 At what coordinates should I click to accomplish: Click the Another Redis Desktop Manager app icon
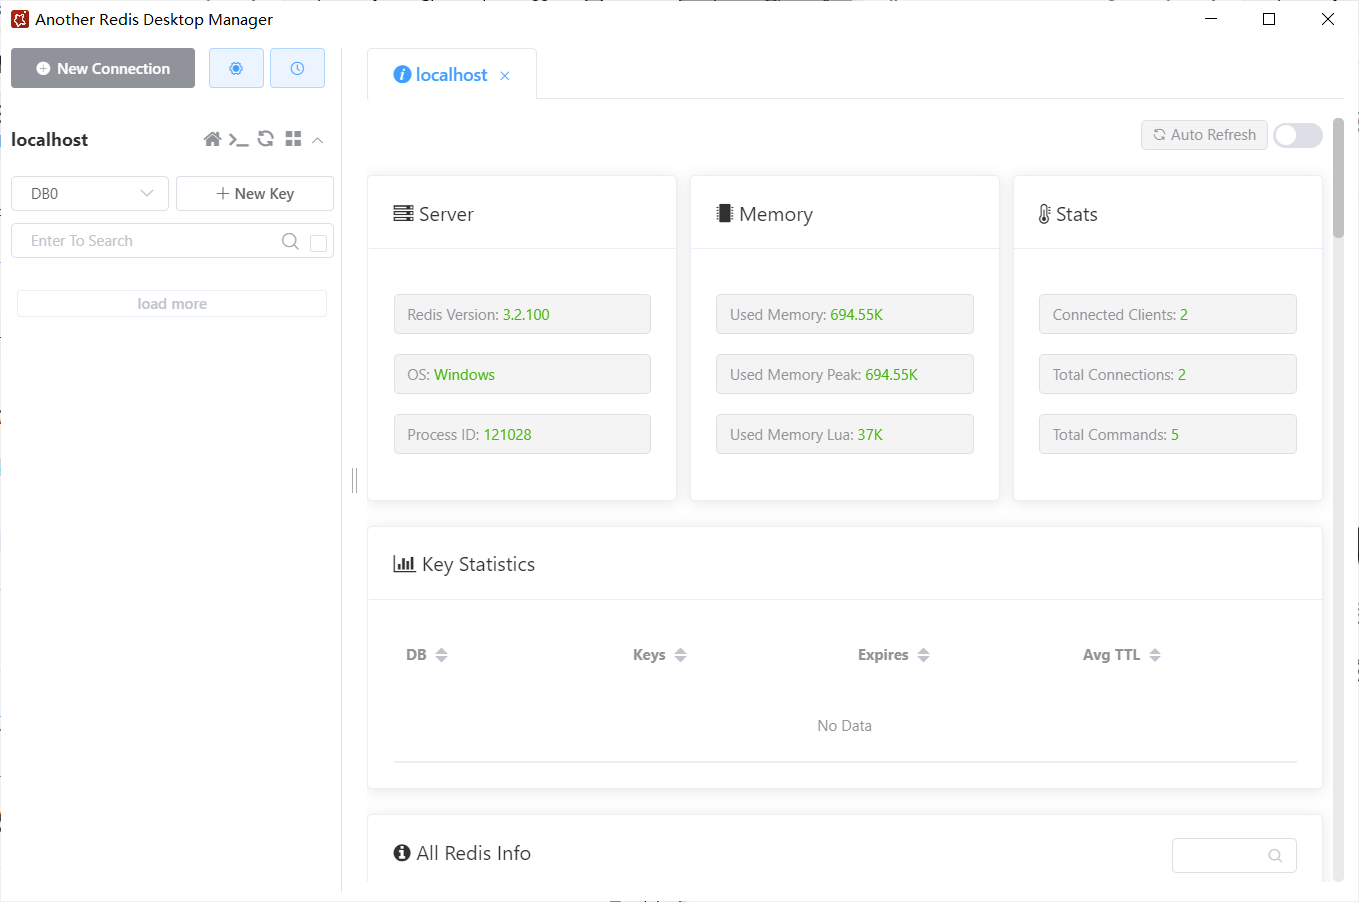tap(20, 19)
